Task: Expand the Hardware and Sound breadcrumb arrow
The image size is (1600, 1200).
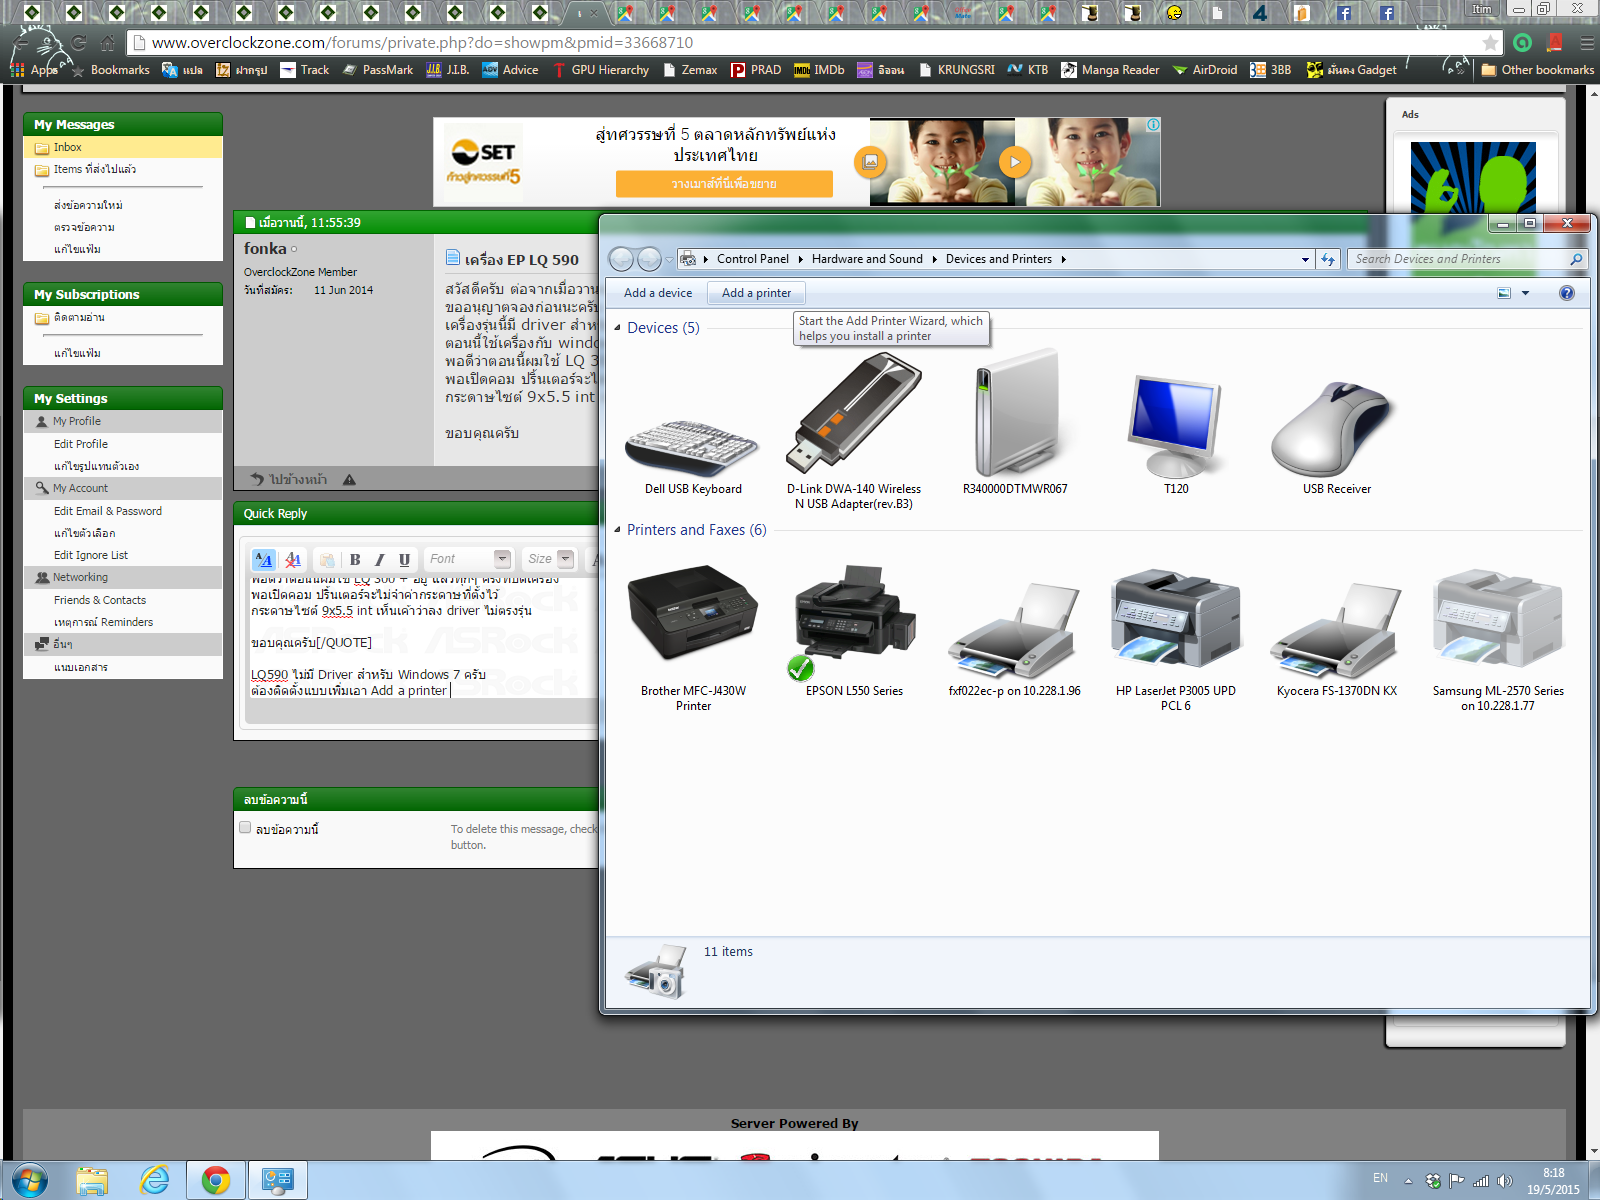Action: click(x=935, y=259)
